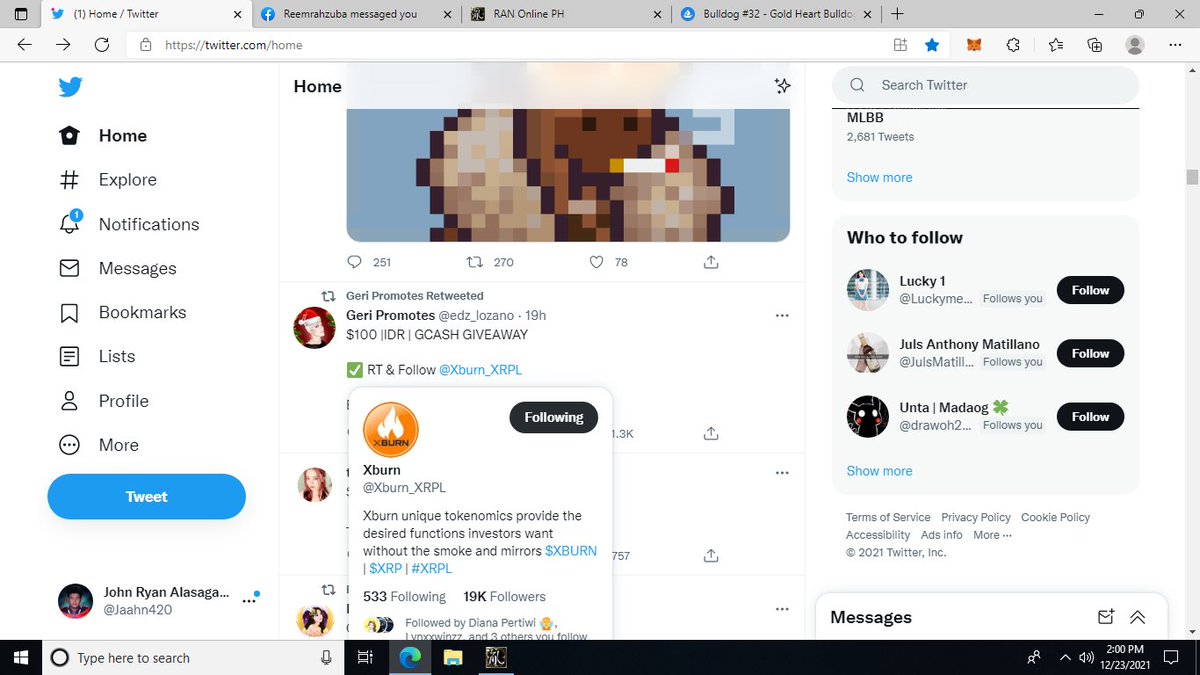Click the top tweets sparkle icon

(783, 86)
